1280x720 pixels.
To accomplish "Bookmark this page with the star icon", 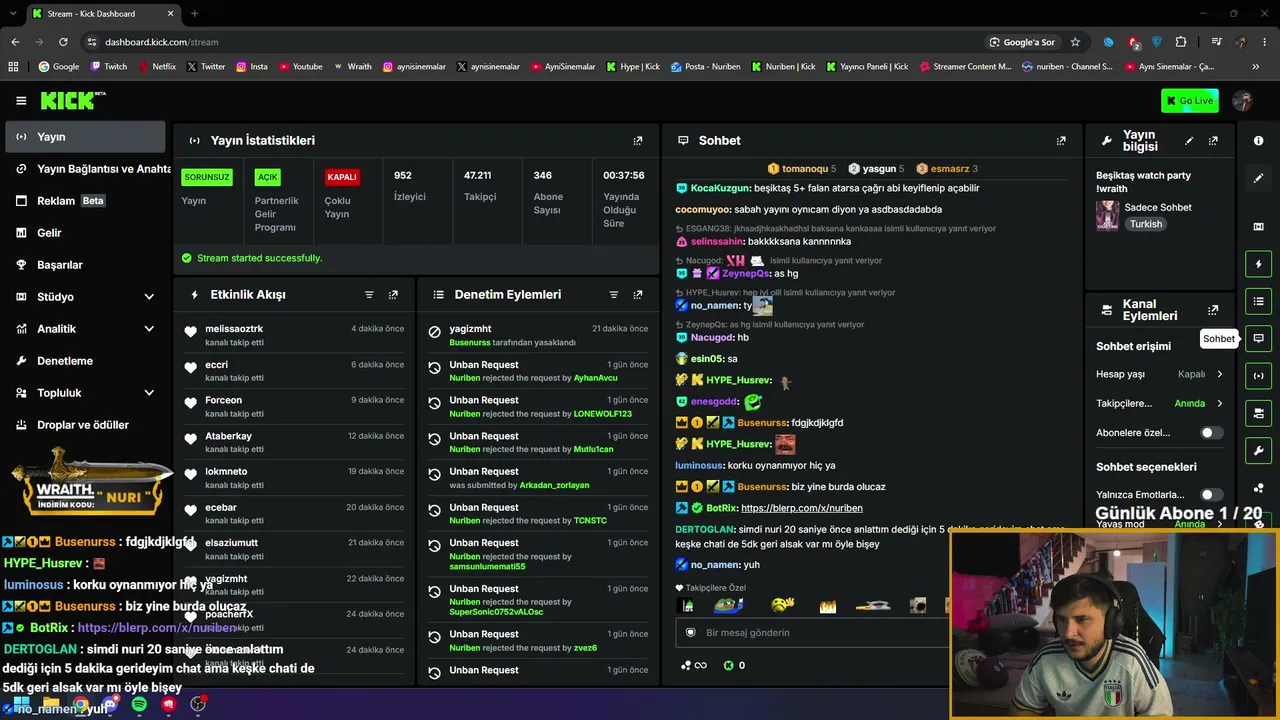I will (1075, 42).
